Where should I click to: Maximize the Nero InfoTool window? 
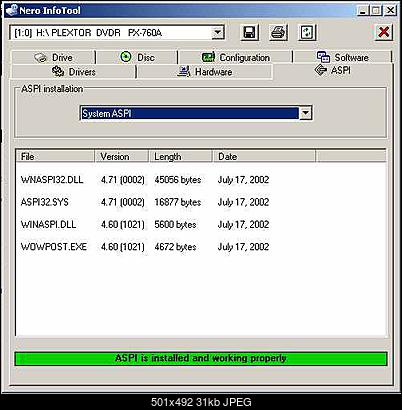pyautogui.click(x=375, y=11)
